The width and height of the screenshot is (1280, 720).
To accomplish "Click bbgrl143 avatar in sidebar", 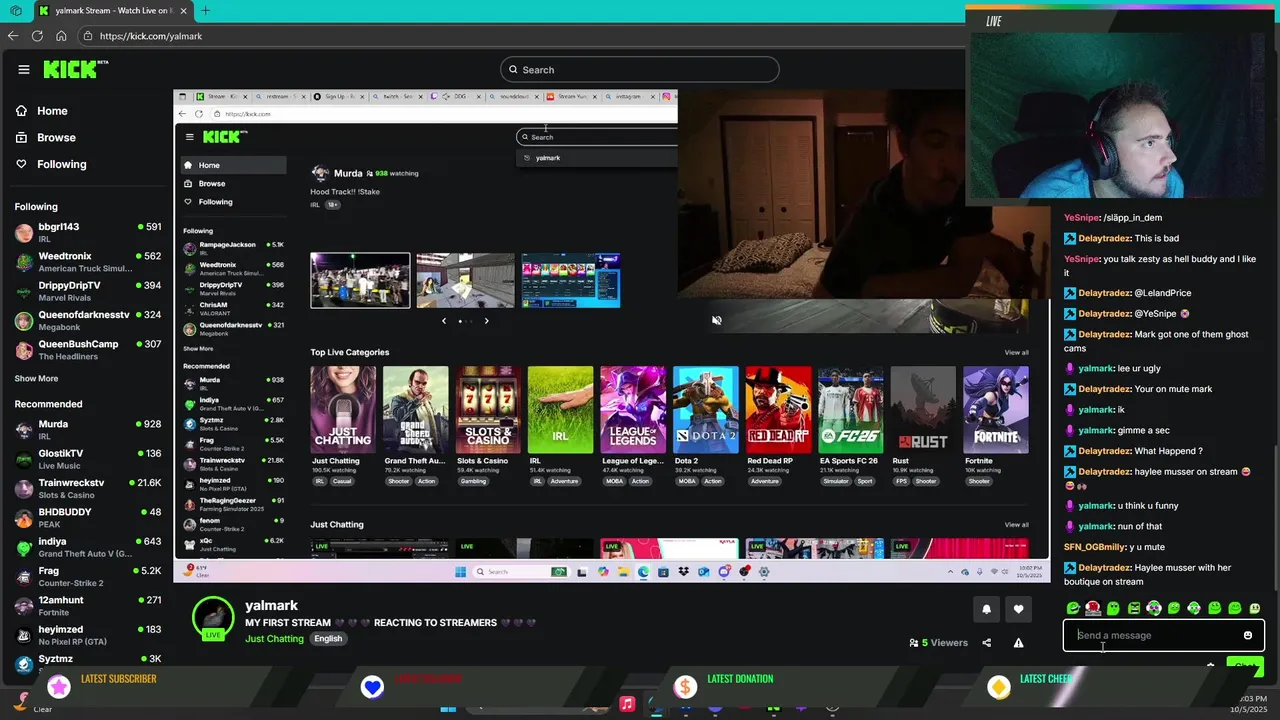I will click(24, 233).
